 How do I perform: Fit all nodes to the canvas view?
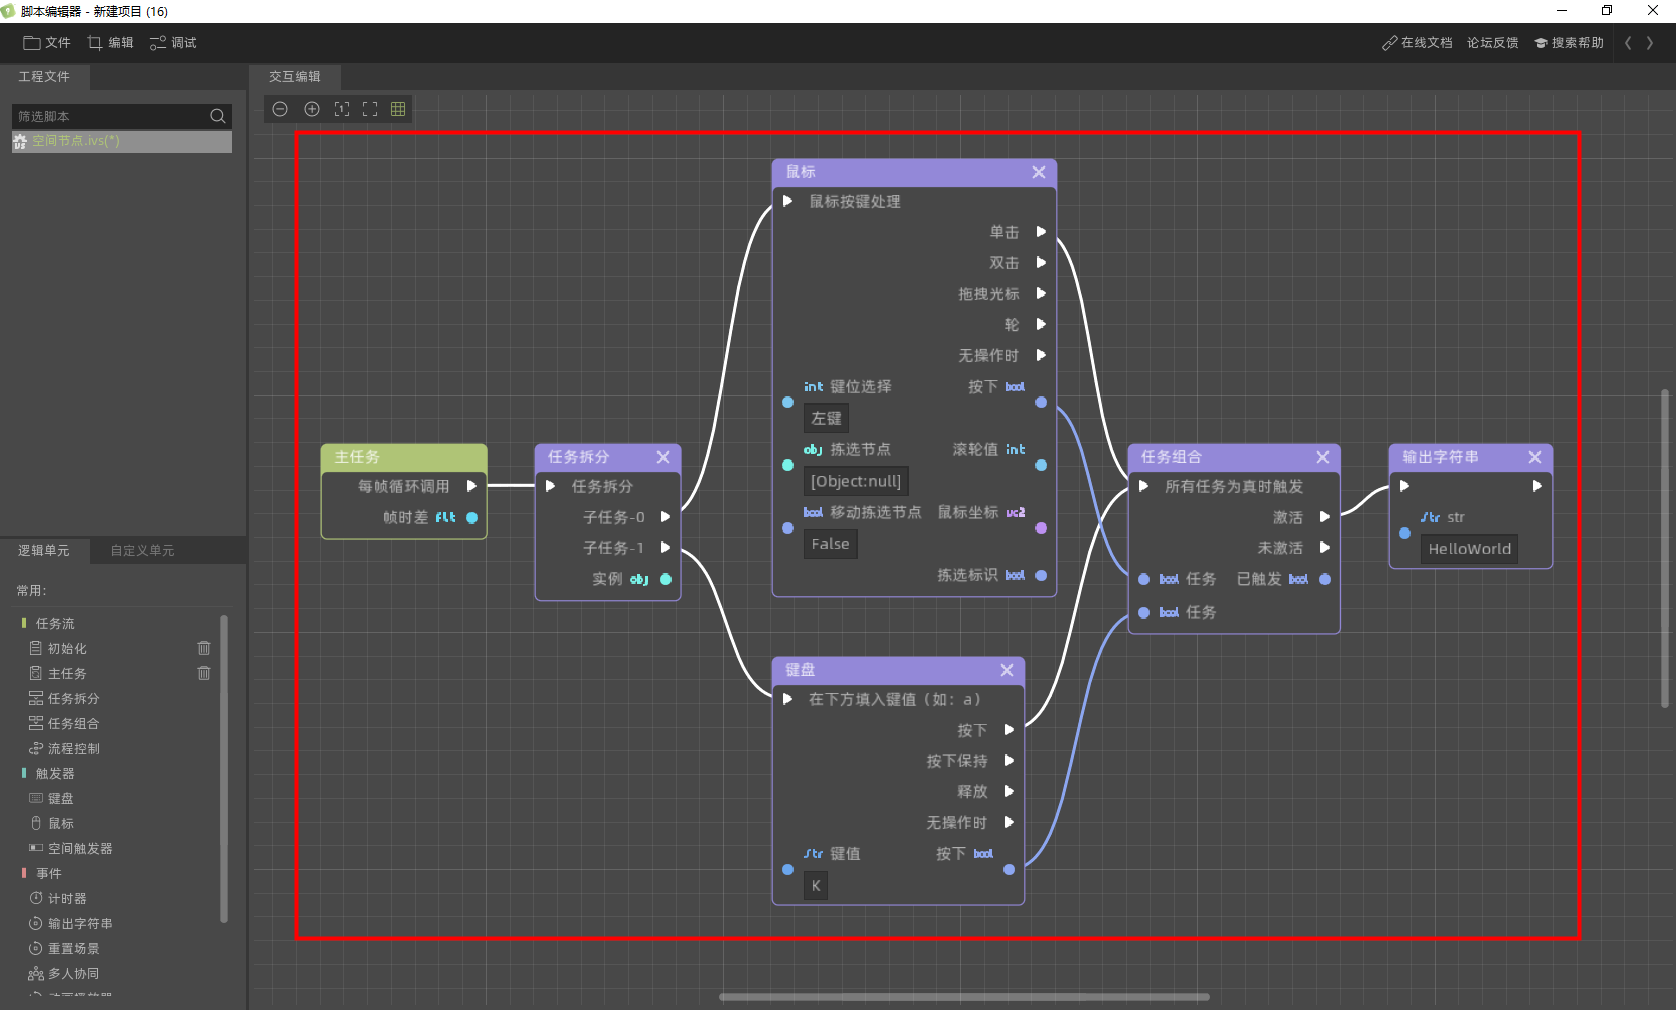point(370,109)
